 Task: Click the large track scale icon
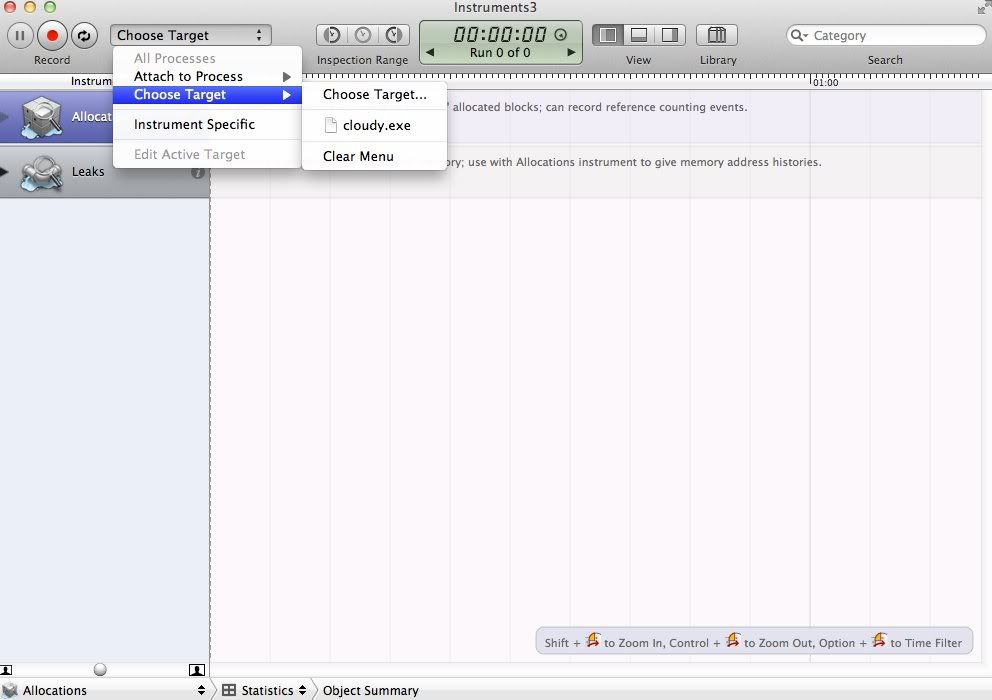click(197, 670)
